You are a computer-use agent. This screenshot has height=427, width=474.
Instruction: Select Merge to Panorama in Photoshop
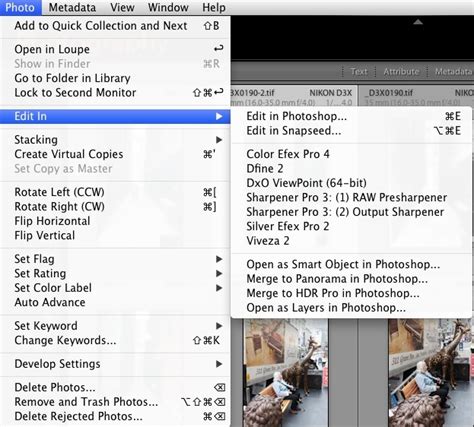pyautogui.click(x=351, y=279)
